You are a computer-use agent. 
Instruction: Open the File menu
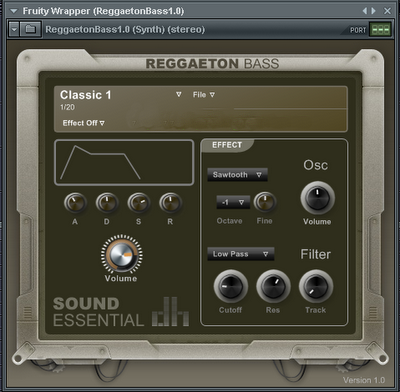point(204,95)
